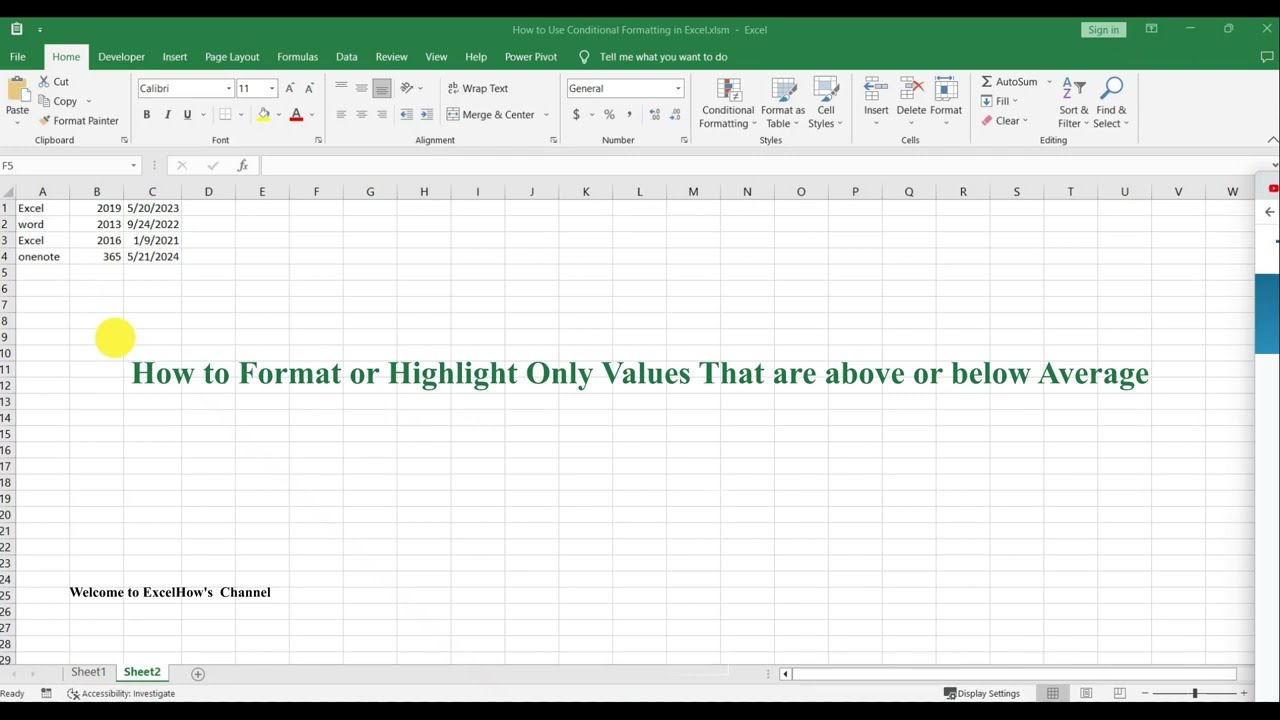Switch to the Page Layout tab
This screenshot has height=720, width=1280.
(x=232, y=57)
